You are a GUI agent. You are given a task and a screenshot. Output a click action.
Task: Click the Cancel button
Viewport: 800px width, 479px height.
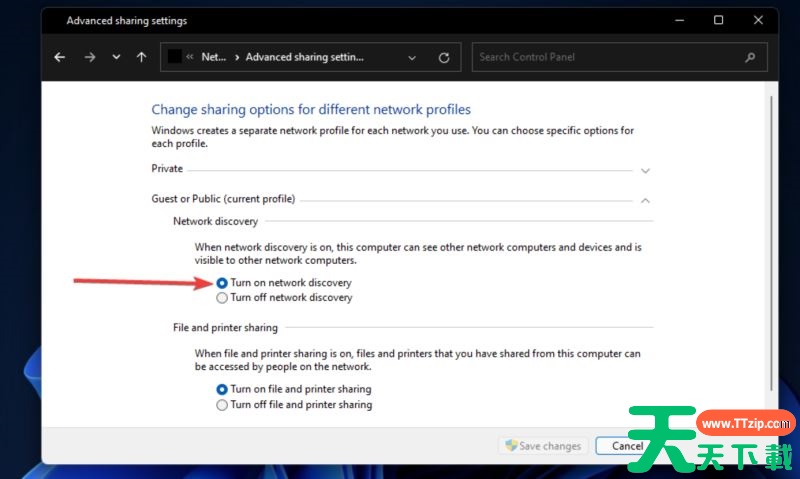[628, 446]
